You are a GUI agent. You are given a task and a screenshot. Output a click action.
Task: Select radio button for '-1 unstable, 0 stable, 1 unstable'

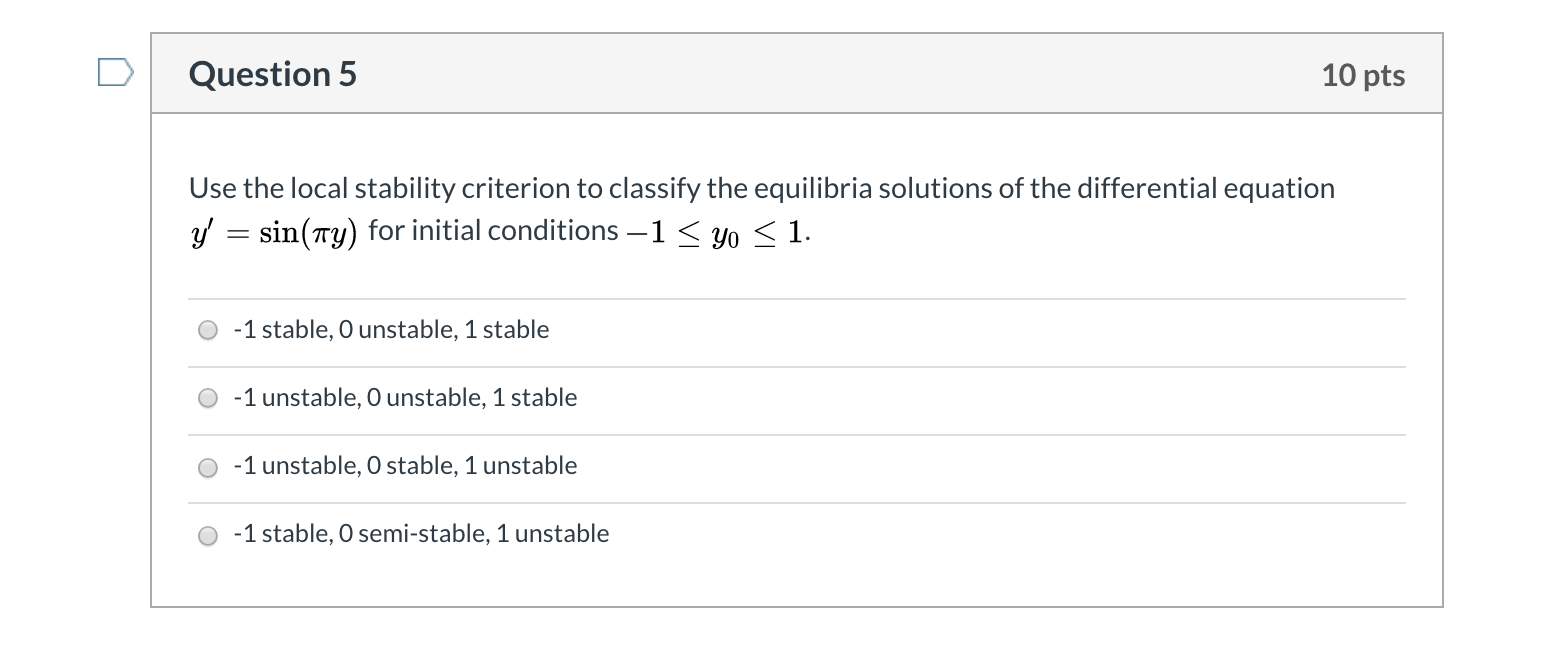coord(207,466)
